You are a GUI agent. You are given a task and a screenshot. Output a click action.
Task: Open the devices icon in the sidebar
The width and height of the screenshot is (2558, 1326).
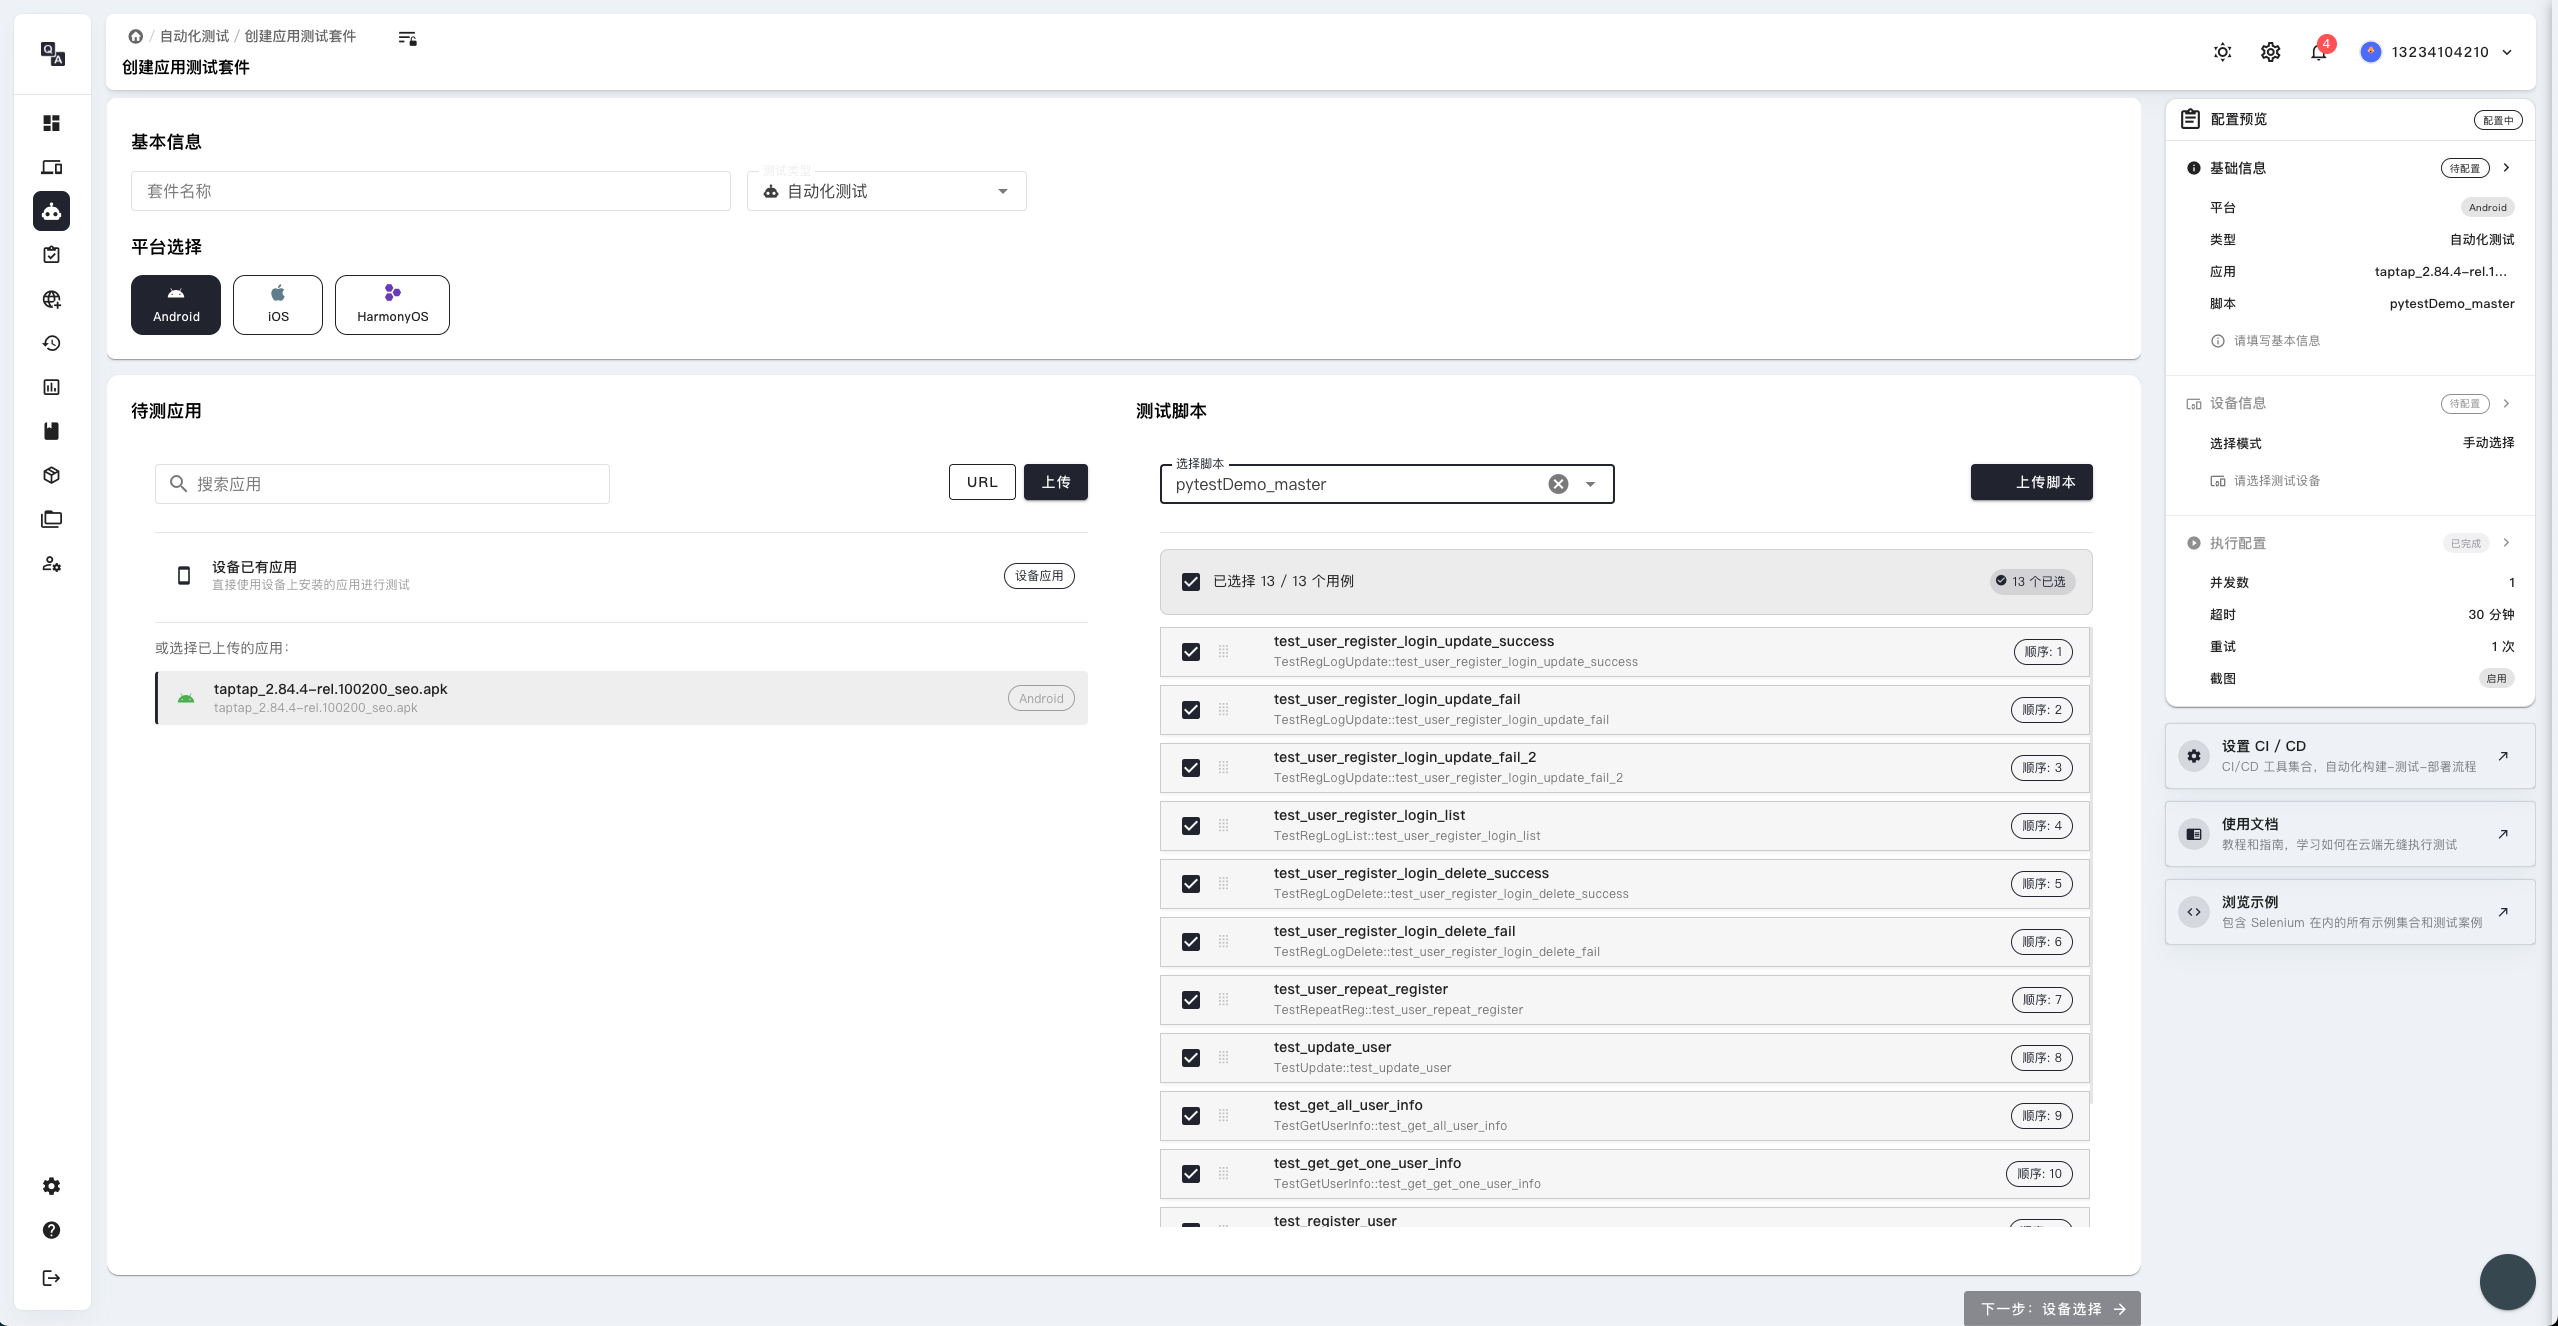[x=52, y=167]
